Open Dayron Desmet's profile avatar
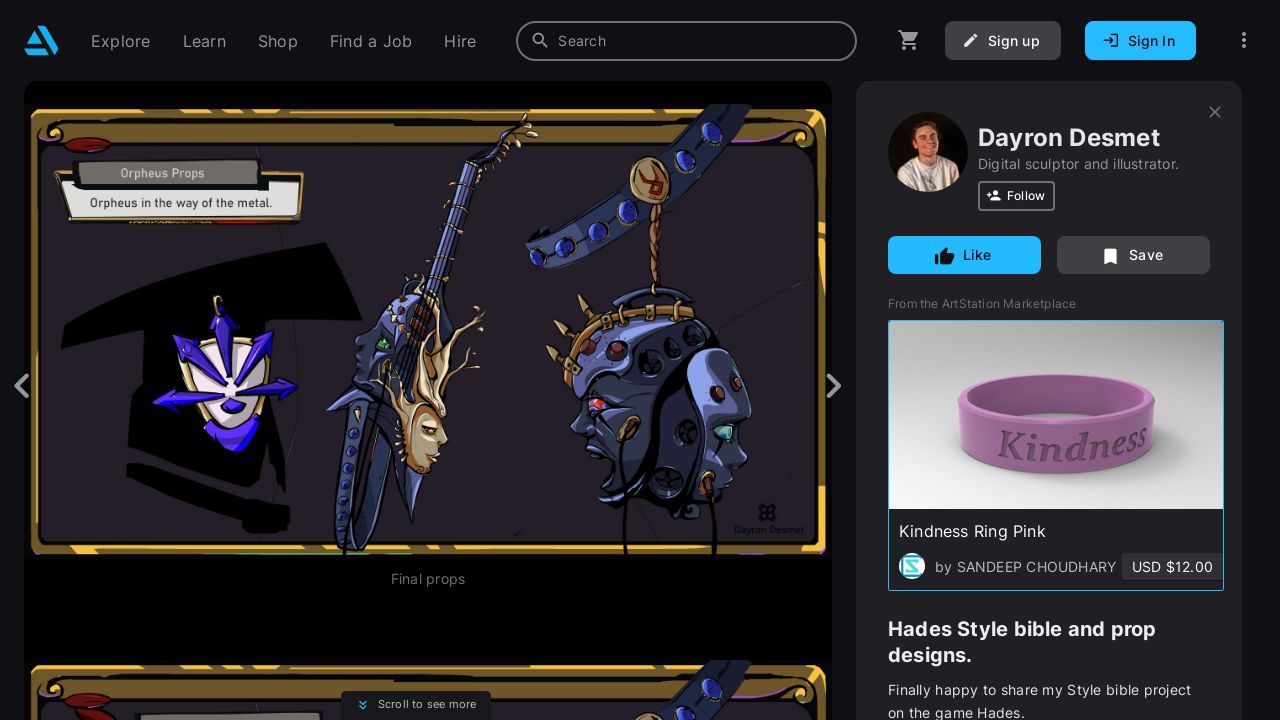 pos(927,152)
